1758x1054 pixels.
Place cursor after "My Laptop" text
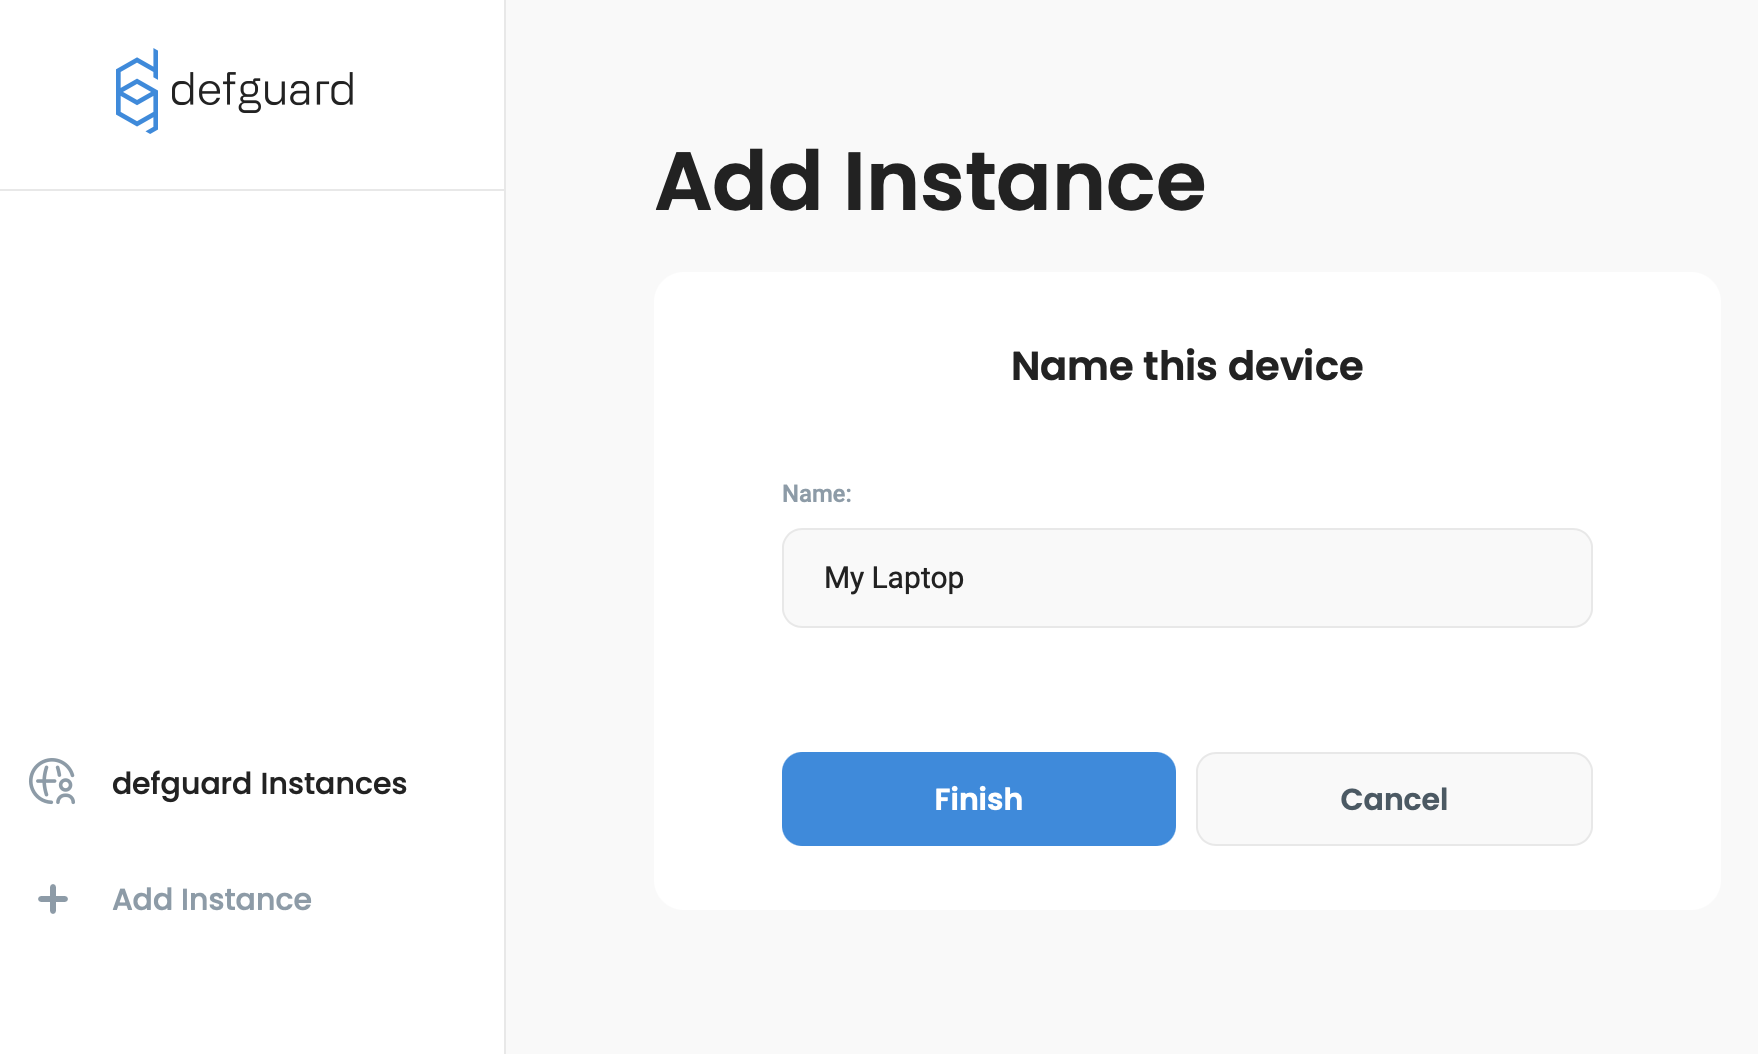click(966, 578)
